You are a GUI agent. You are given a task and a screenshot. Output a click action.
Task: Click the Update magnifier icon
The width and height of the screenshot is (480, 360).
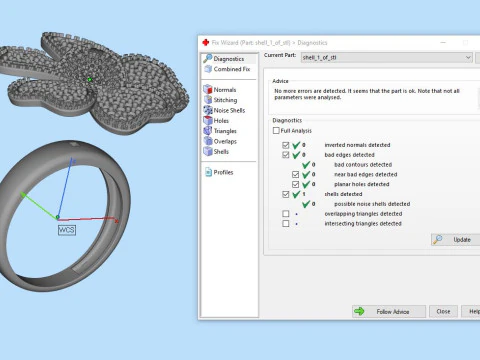point(438,239)
